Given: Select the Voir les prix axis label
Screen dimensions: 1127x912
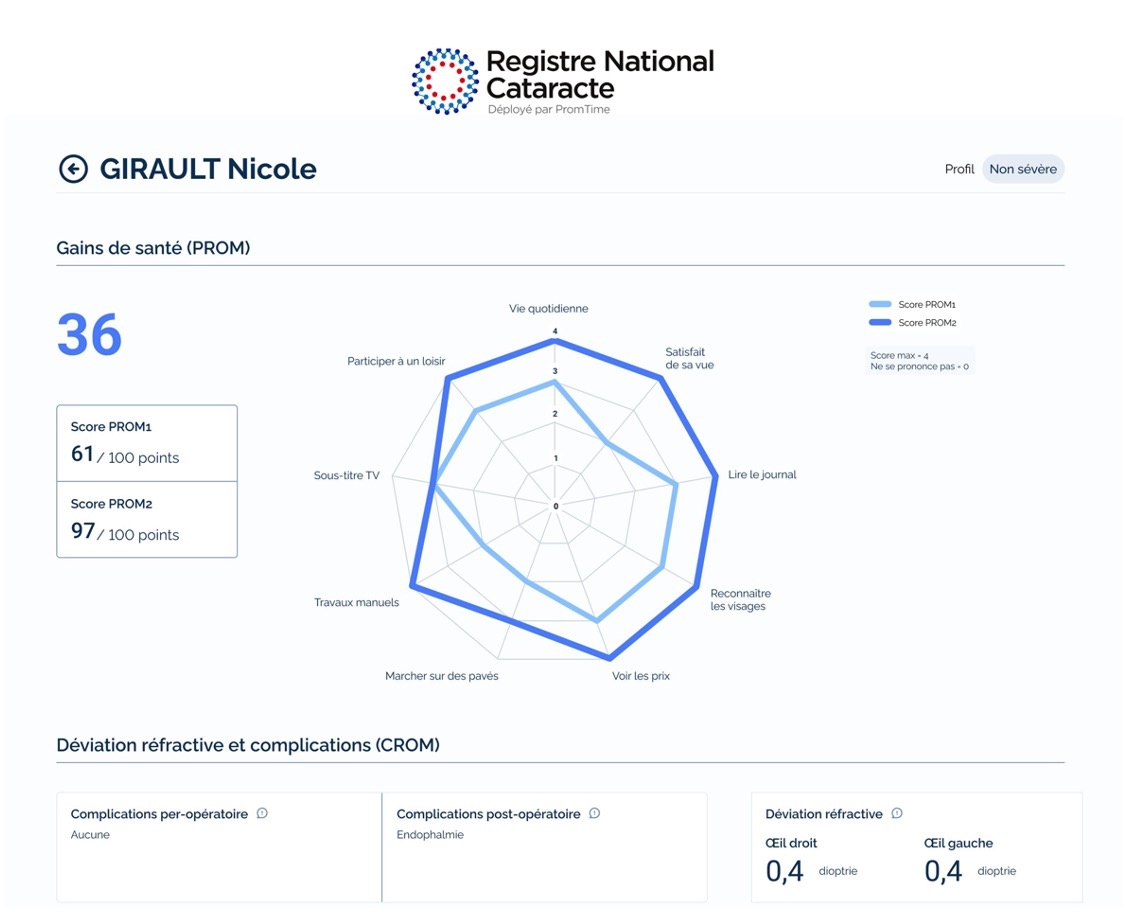Looking at the screenshot, I should pyautogui.click(x=641, y=677).
